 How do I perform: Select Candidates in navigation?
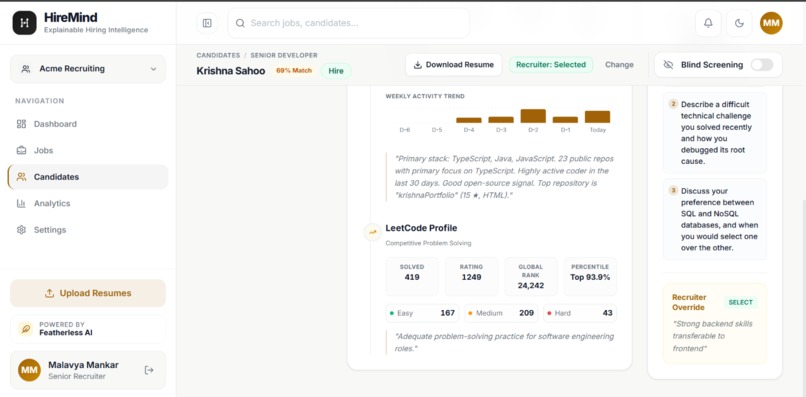point(88,177)
